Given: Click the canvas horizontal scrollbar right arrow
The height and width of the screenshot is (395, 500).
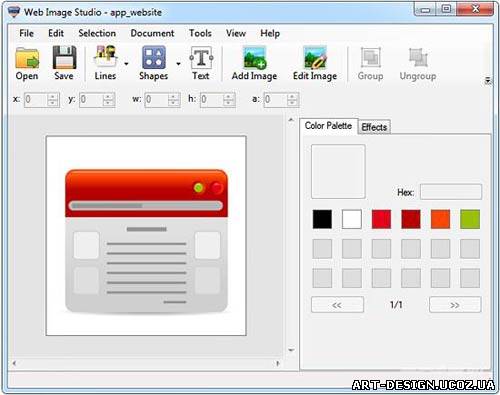Looking at the screenshot, I should (278, 363).
